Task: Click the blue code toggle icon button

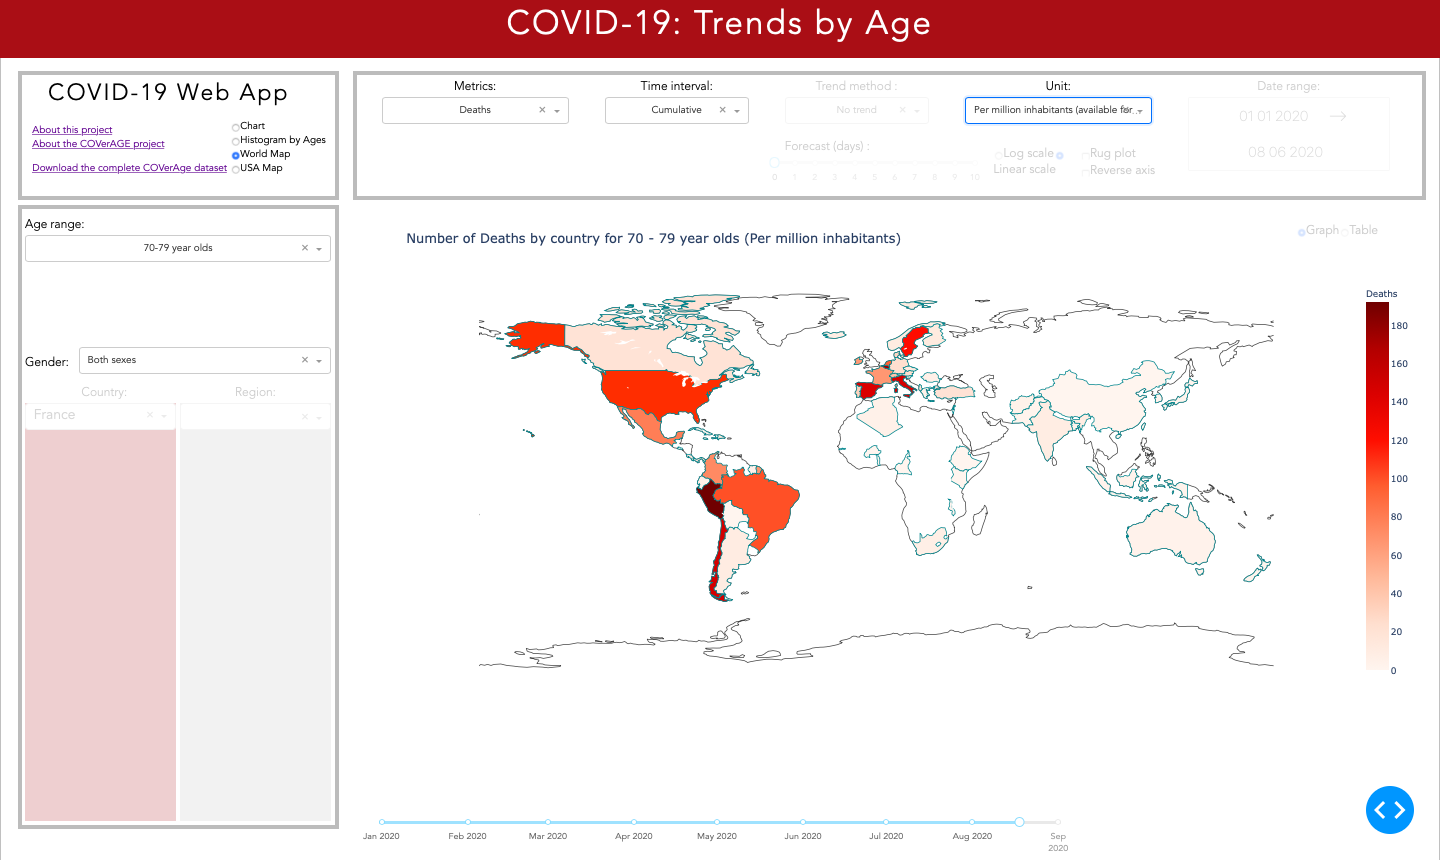Action: 1390,810
